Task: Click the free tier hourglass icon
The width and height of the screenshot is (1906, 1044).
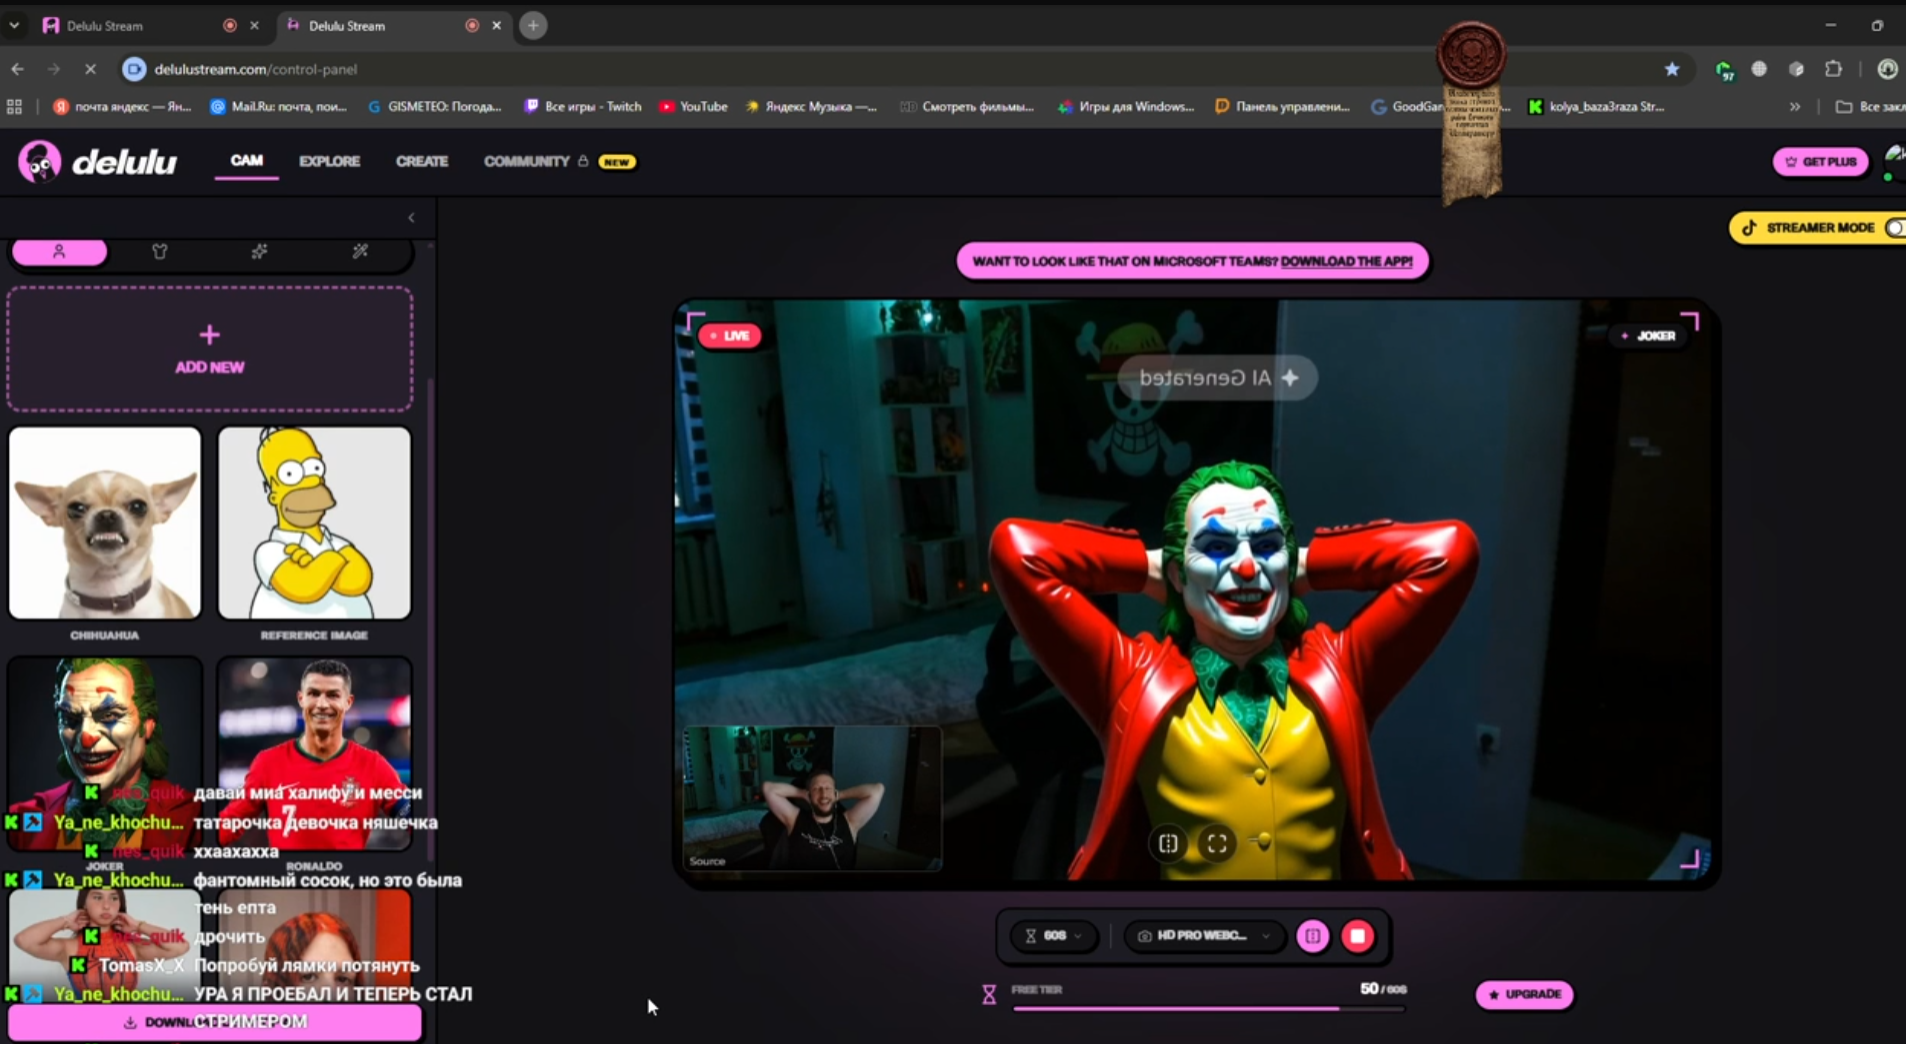Action: pyautogui.click(x=989, y=994)
